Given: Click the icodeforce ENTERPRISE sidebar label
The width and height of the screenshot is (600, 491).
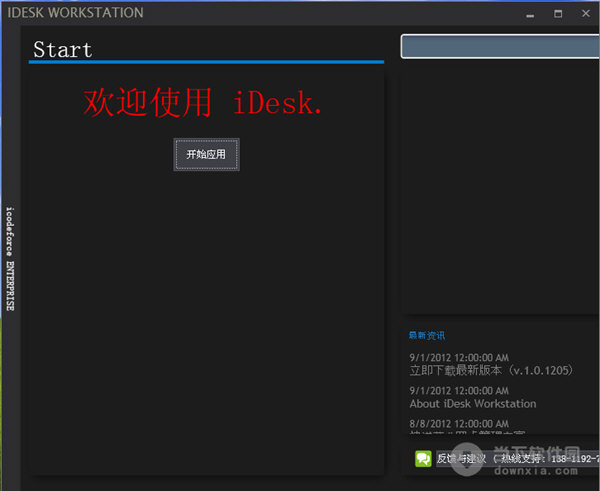Looking at the screenshot, I should pyautogui.click(x=10, y=259).
